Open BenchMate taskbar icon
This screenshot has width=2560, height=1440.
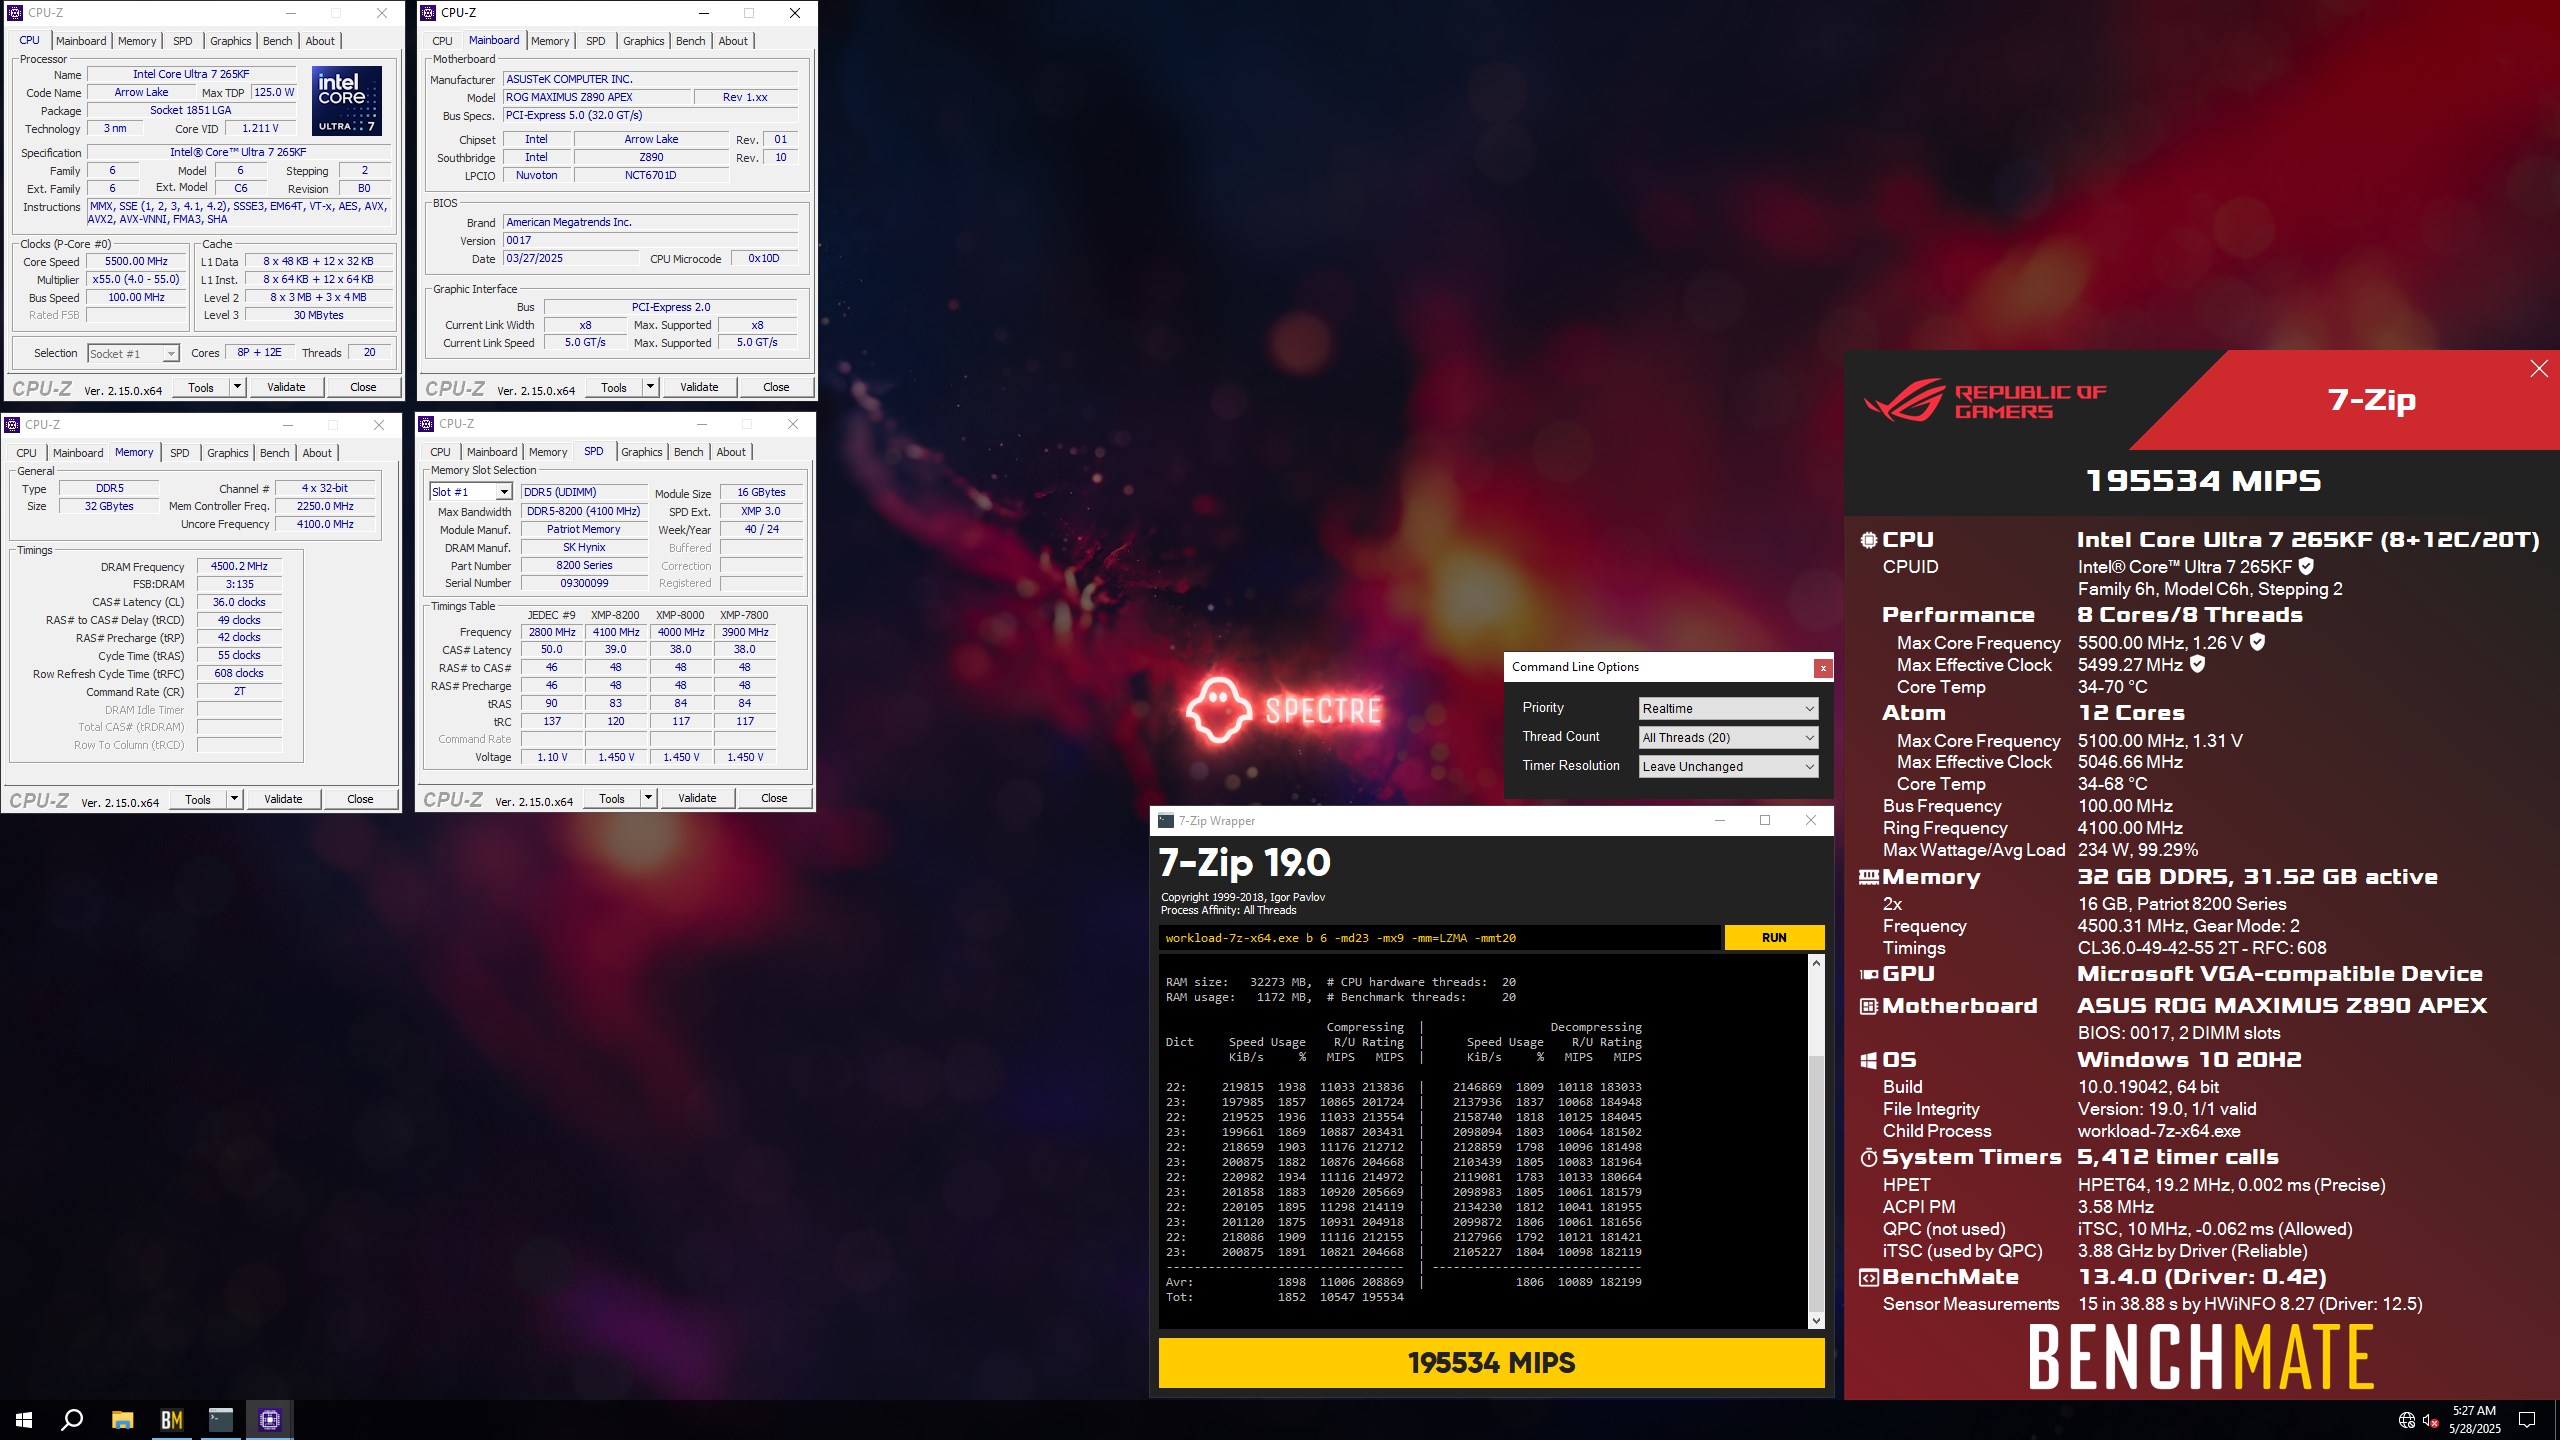click(x=172, y=1419)
